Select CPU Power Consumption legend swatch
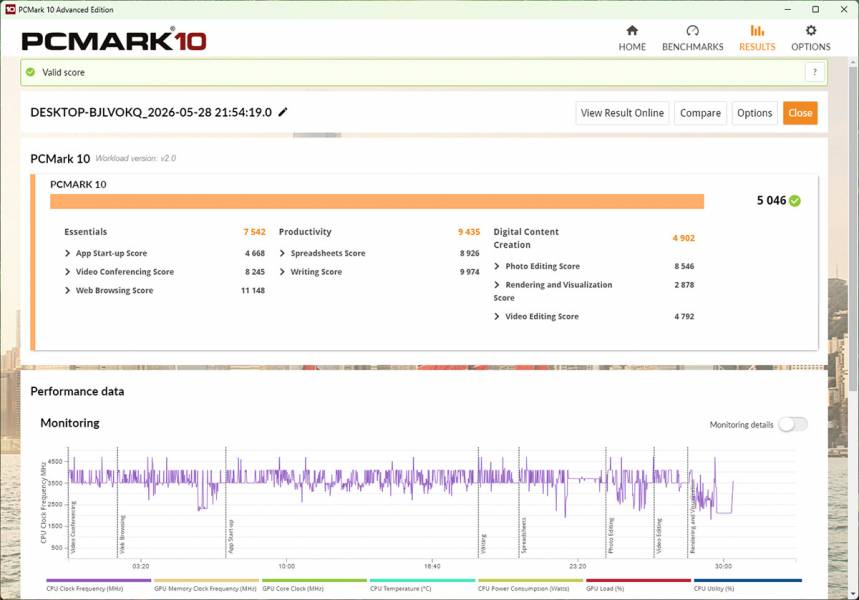859x600 pixels. coord(530,580)
